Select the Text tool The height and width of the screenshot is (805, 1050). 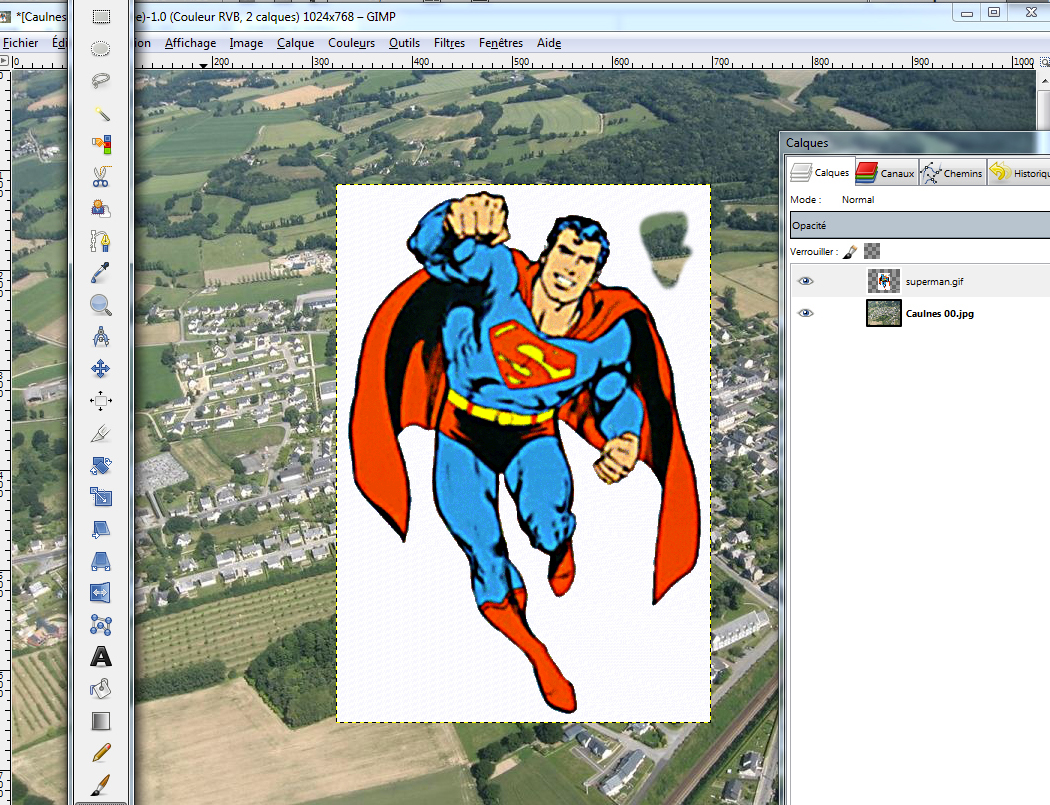101,657
